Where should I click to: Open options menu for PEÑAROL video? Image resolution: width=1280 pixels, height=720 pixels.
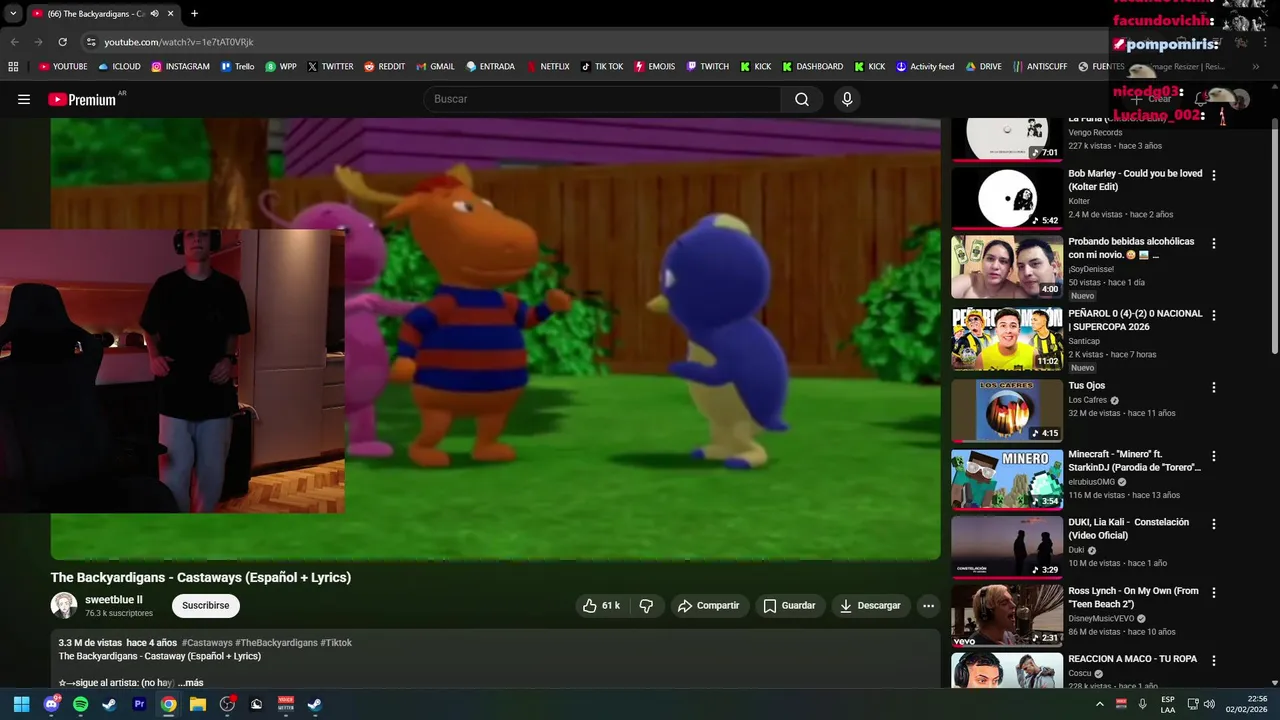coord(1214,315)
